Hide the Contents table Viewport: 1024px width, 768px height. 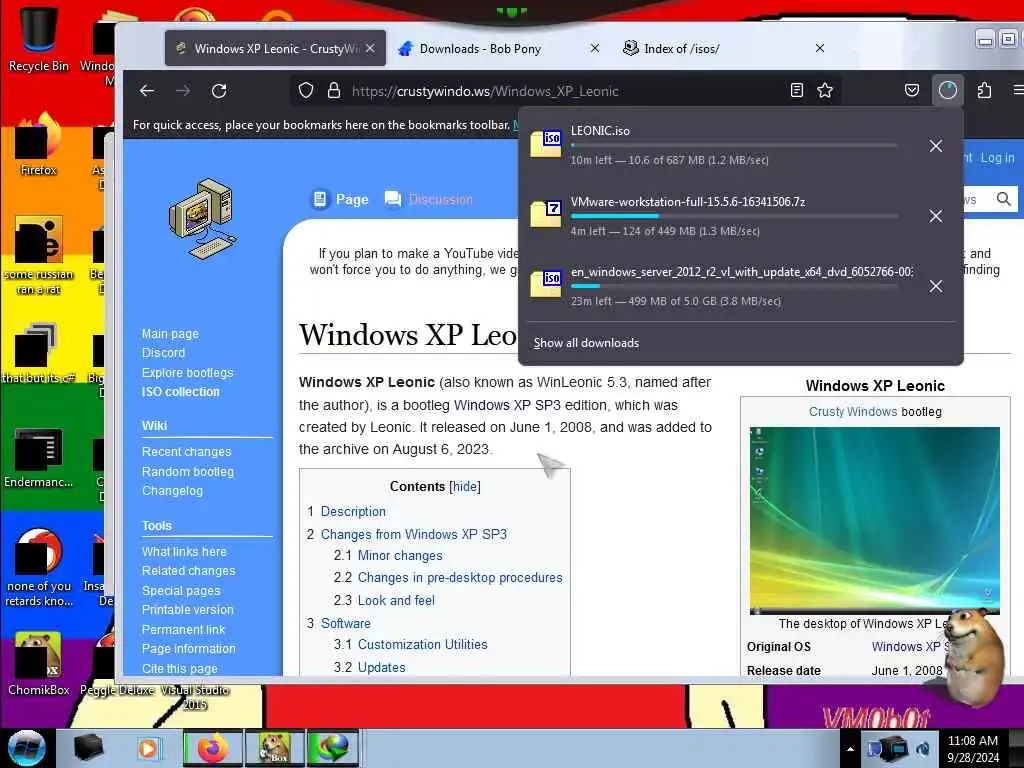(465, 487)
